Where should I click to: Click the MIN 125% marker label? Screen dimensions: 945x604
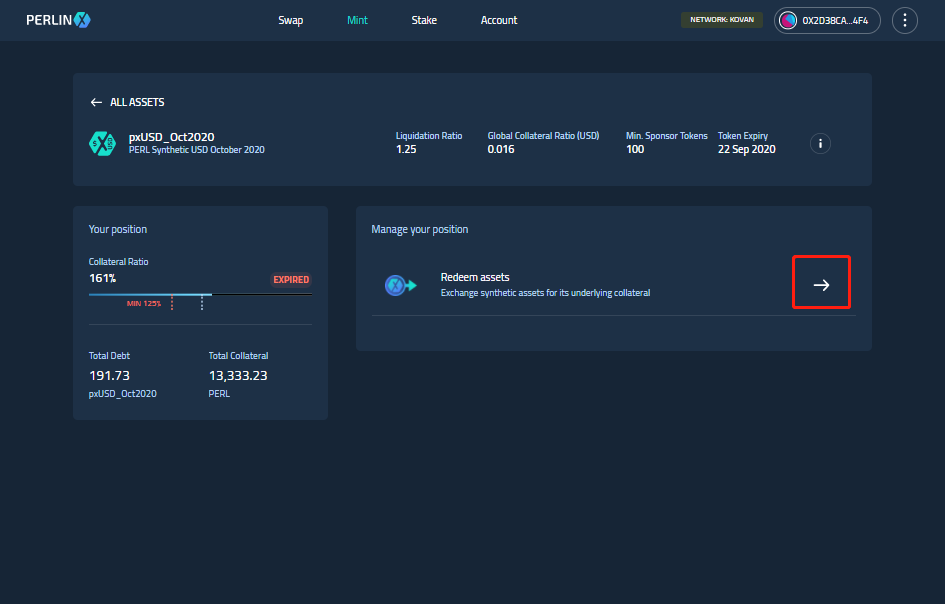click(144, 304)
